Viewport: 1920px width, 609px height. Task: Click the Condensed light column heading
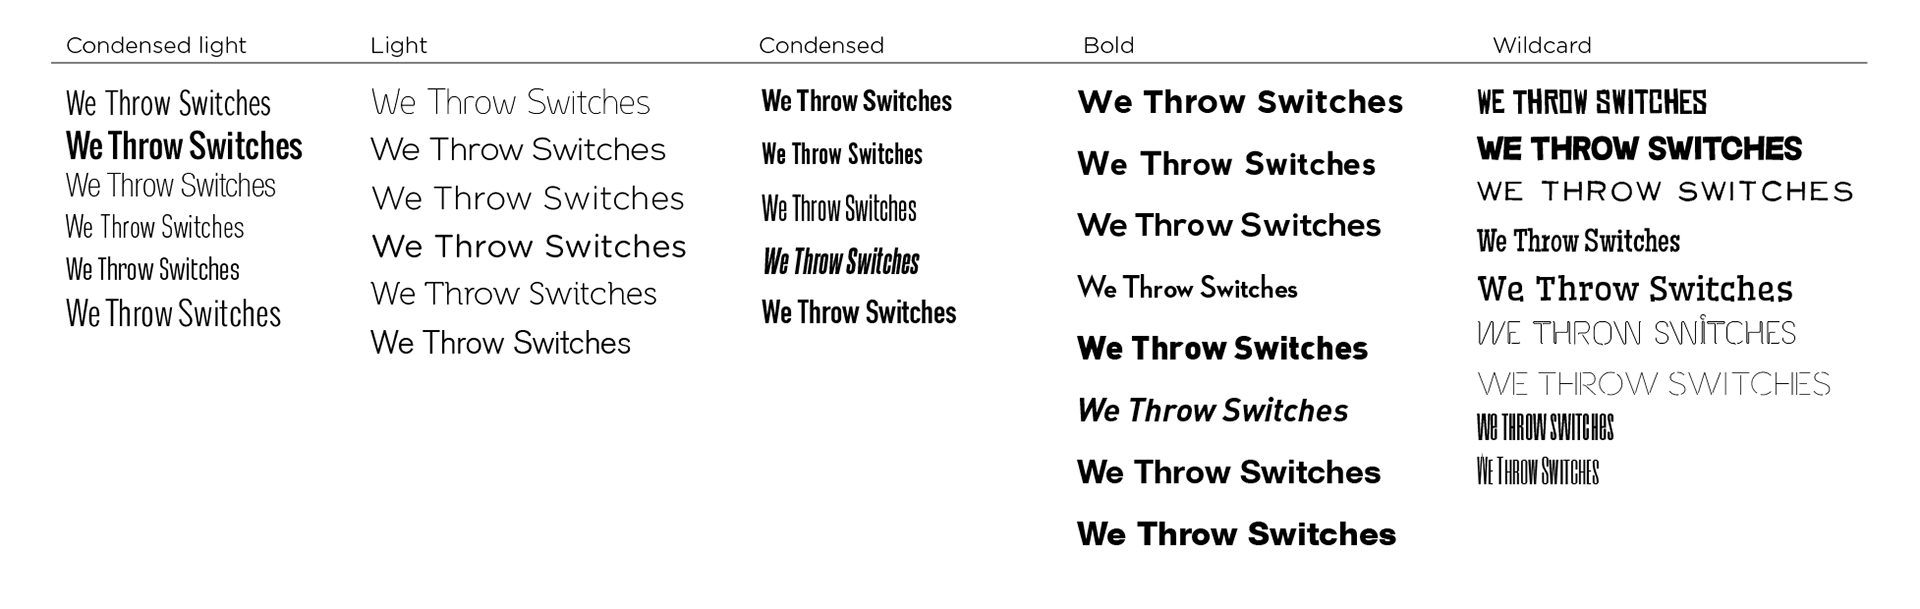point(156,45)
